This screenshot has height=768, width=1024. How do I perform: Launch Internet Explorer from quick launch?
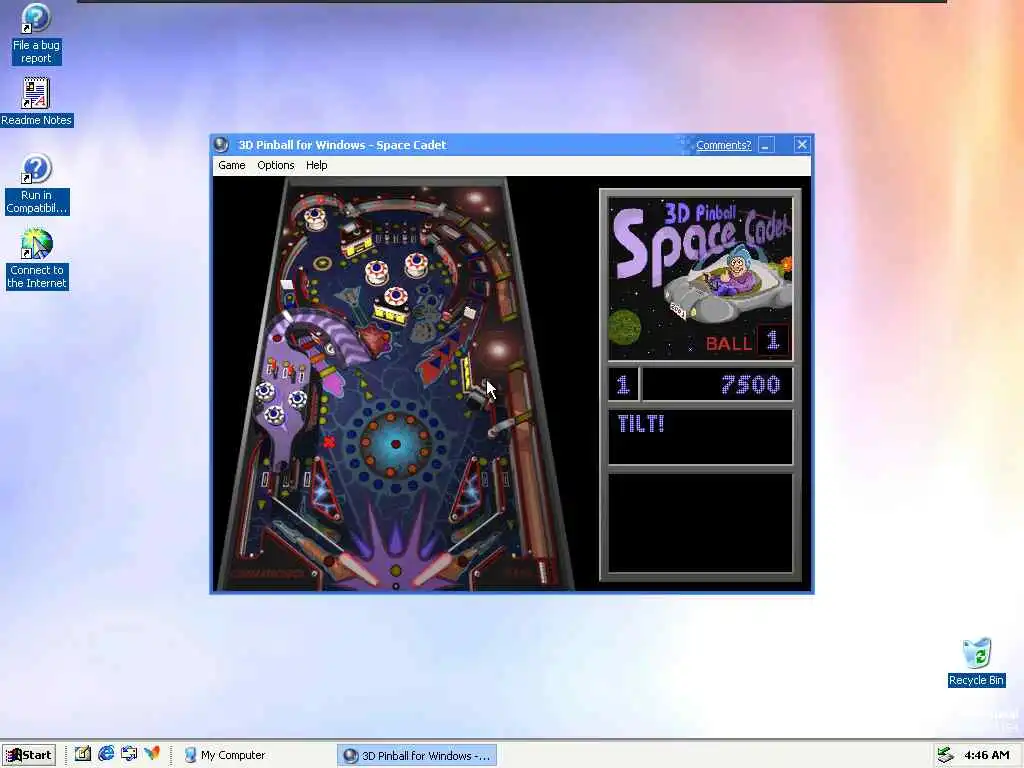pyautogui.click(x=106, y=754)
